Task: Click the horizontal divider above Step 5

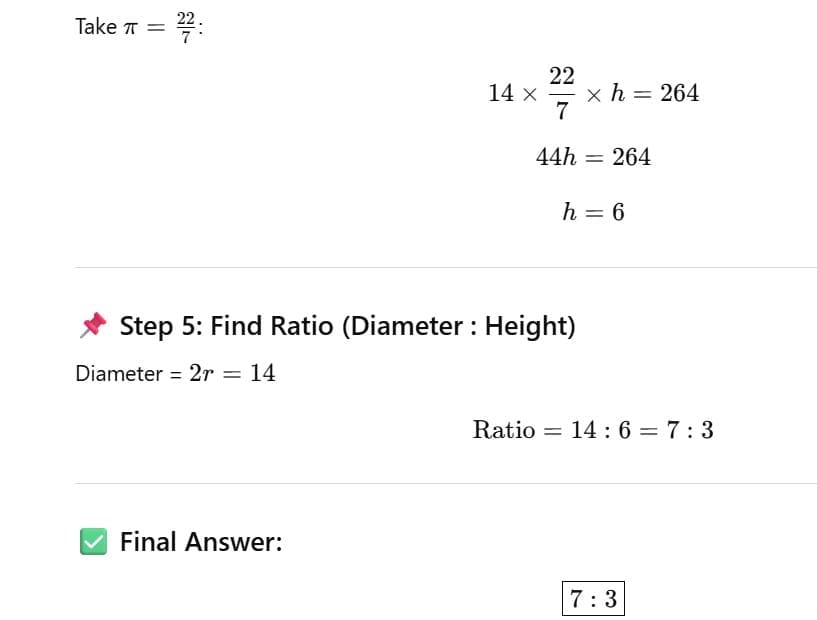Action: (445, 267)
